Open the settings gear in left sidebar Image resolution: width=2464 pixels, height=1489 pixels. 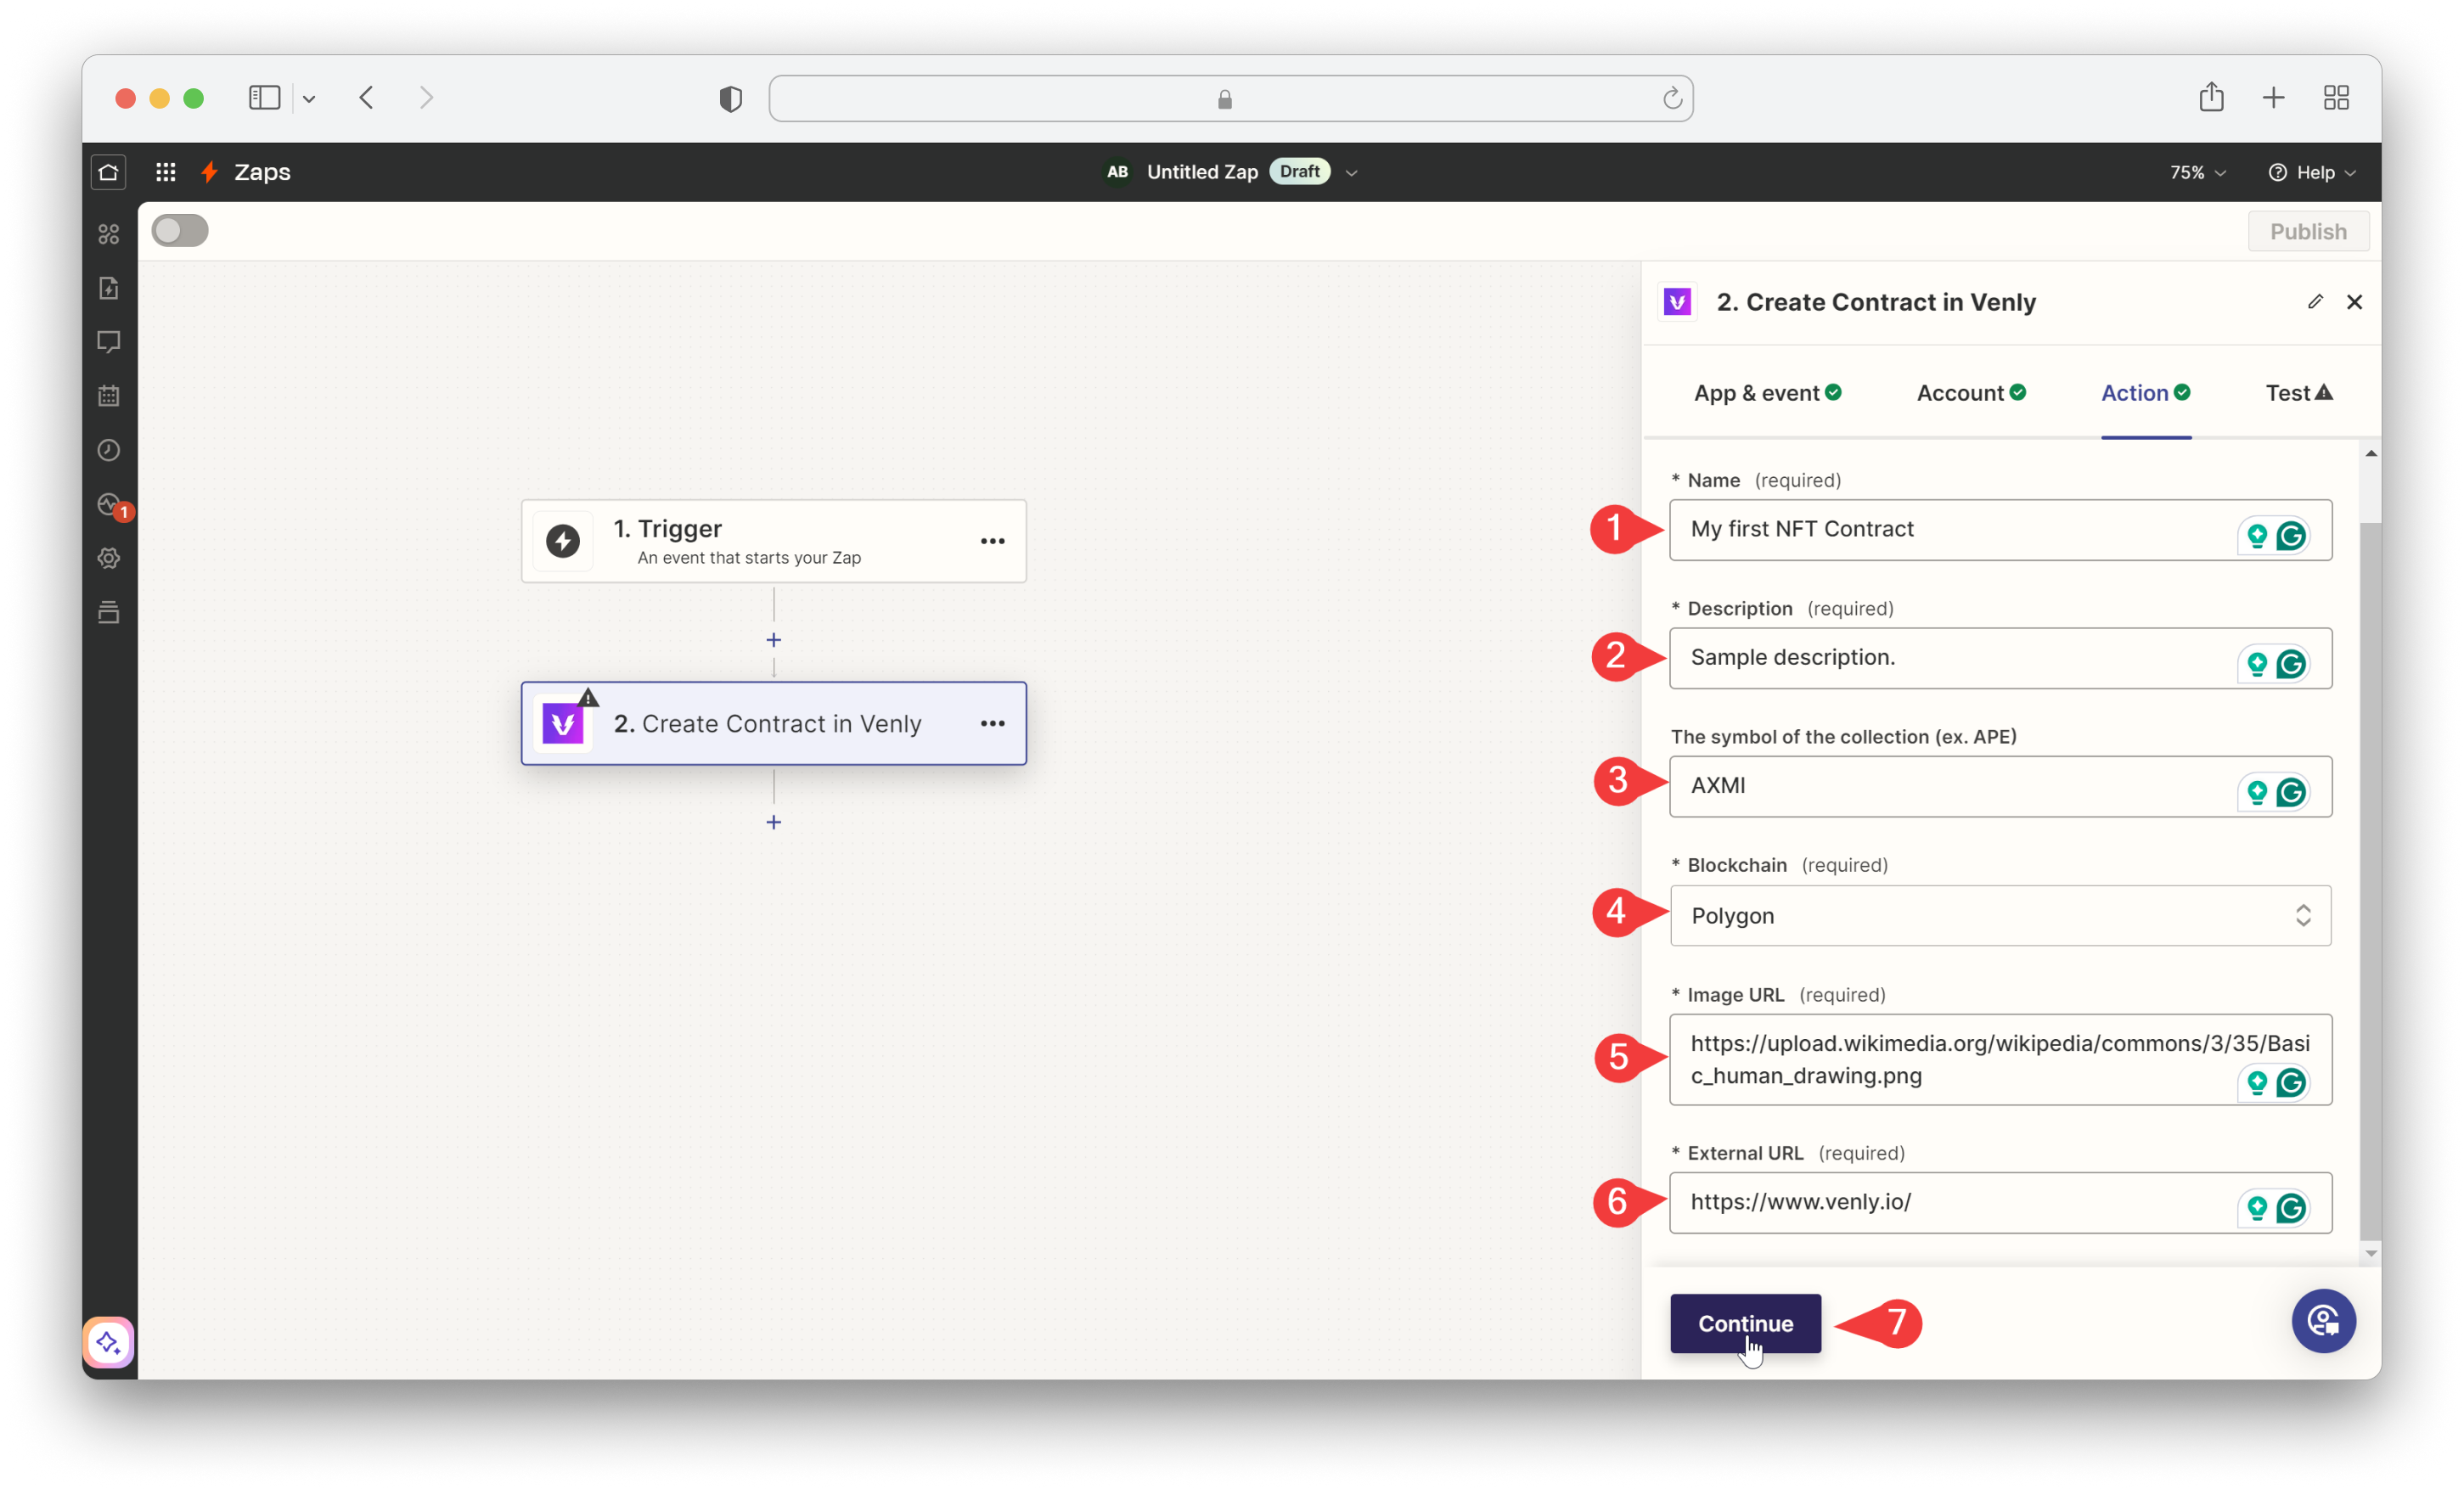(109, 558)
